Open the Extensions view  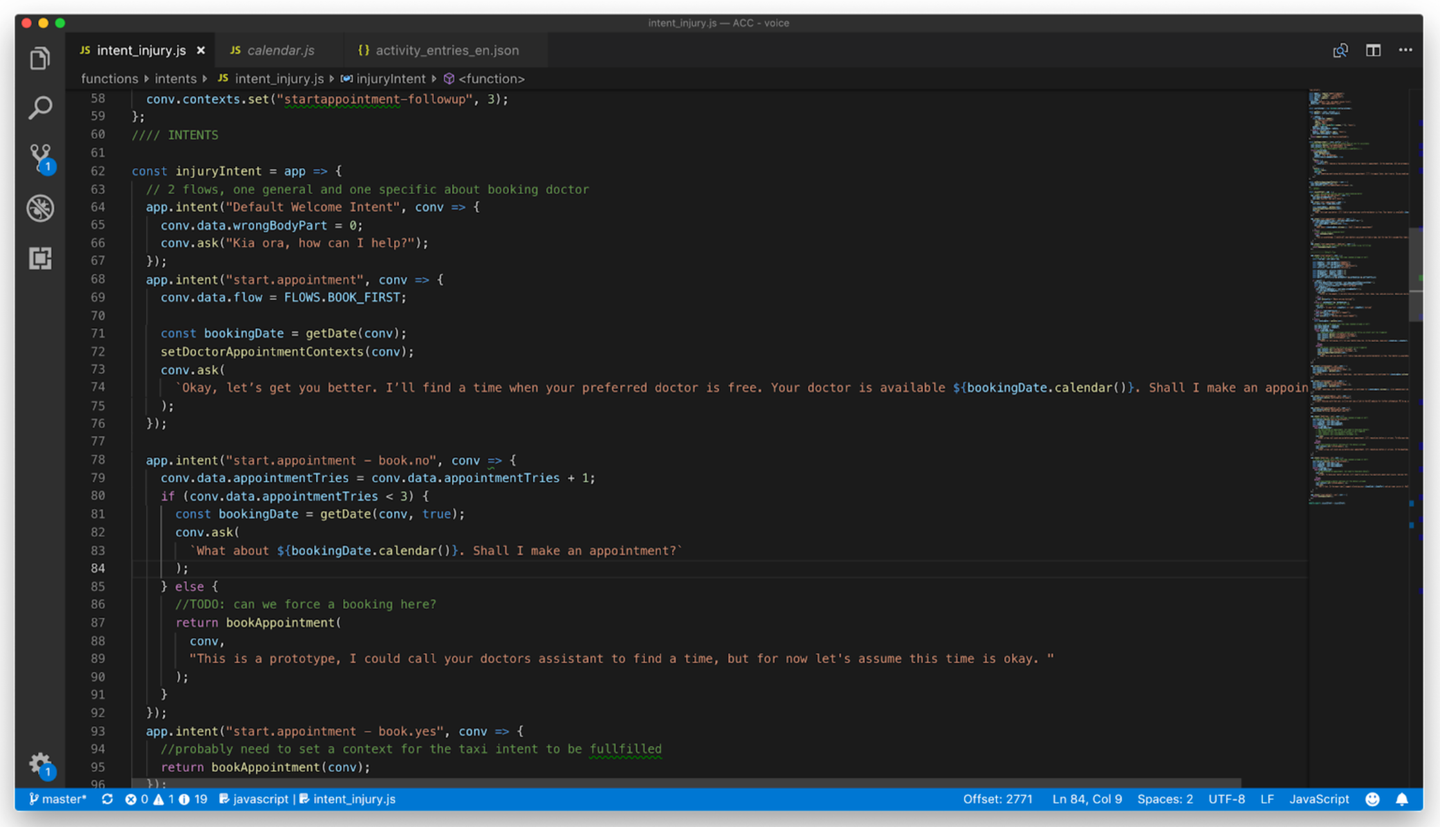pos(40,258)
